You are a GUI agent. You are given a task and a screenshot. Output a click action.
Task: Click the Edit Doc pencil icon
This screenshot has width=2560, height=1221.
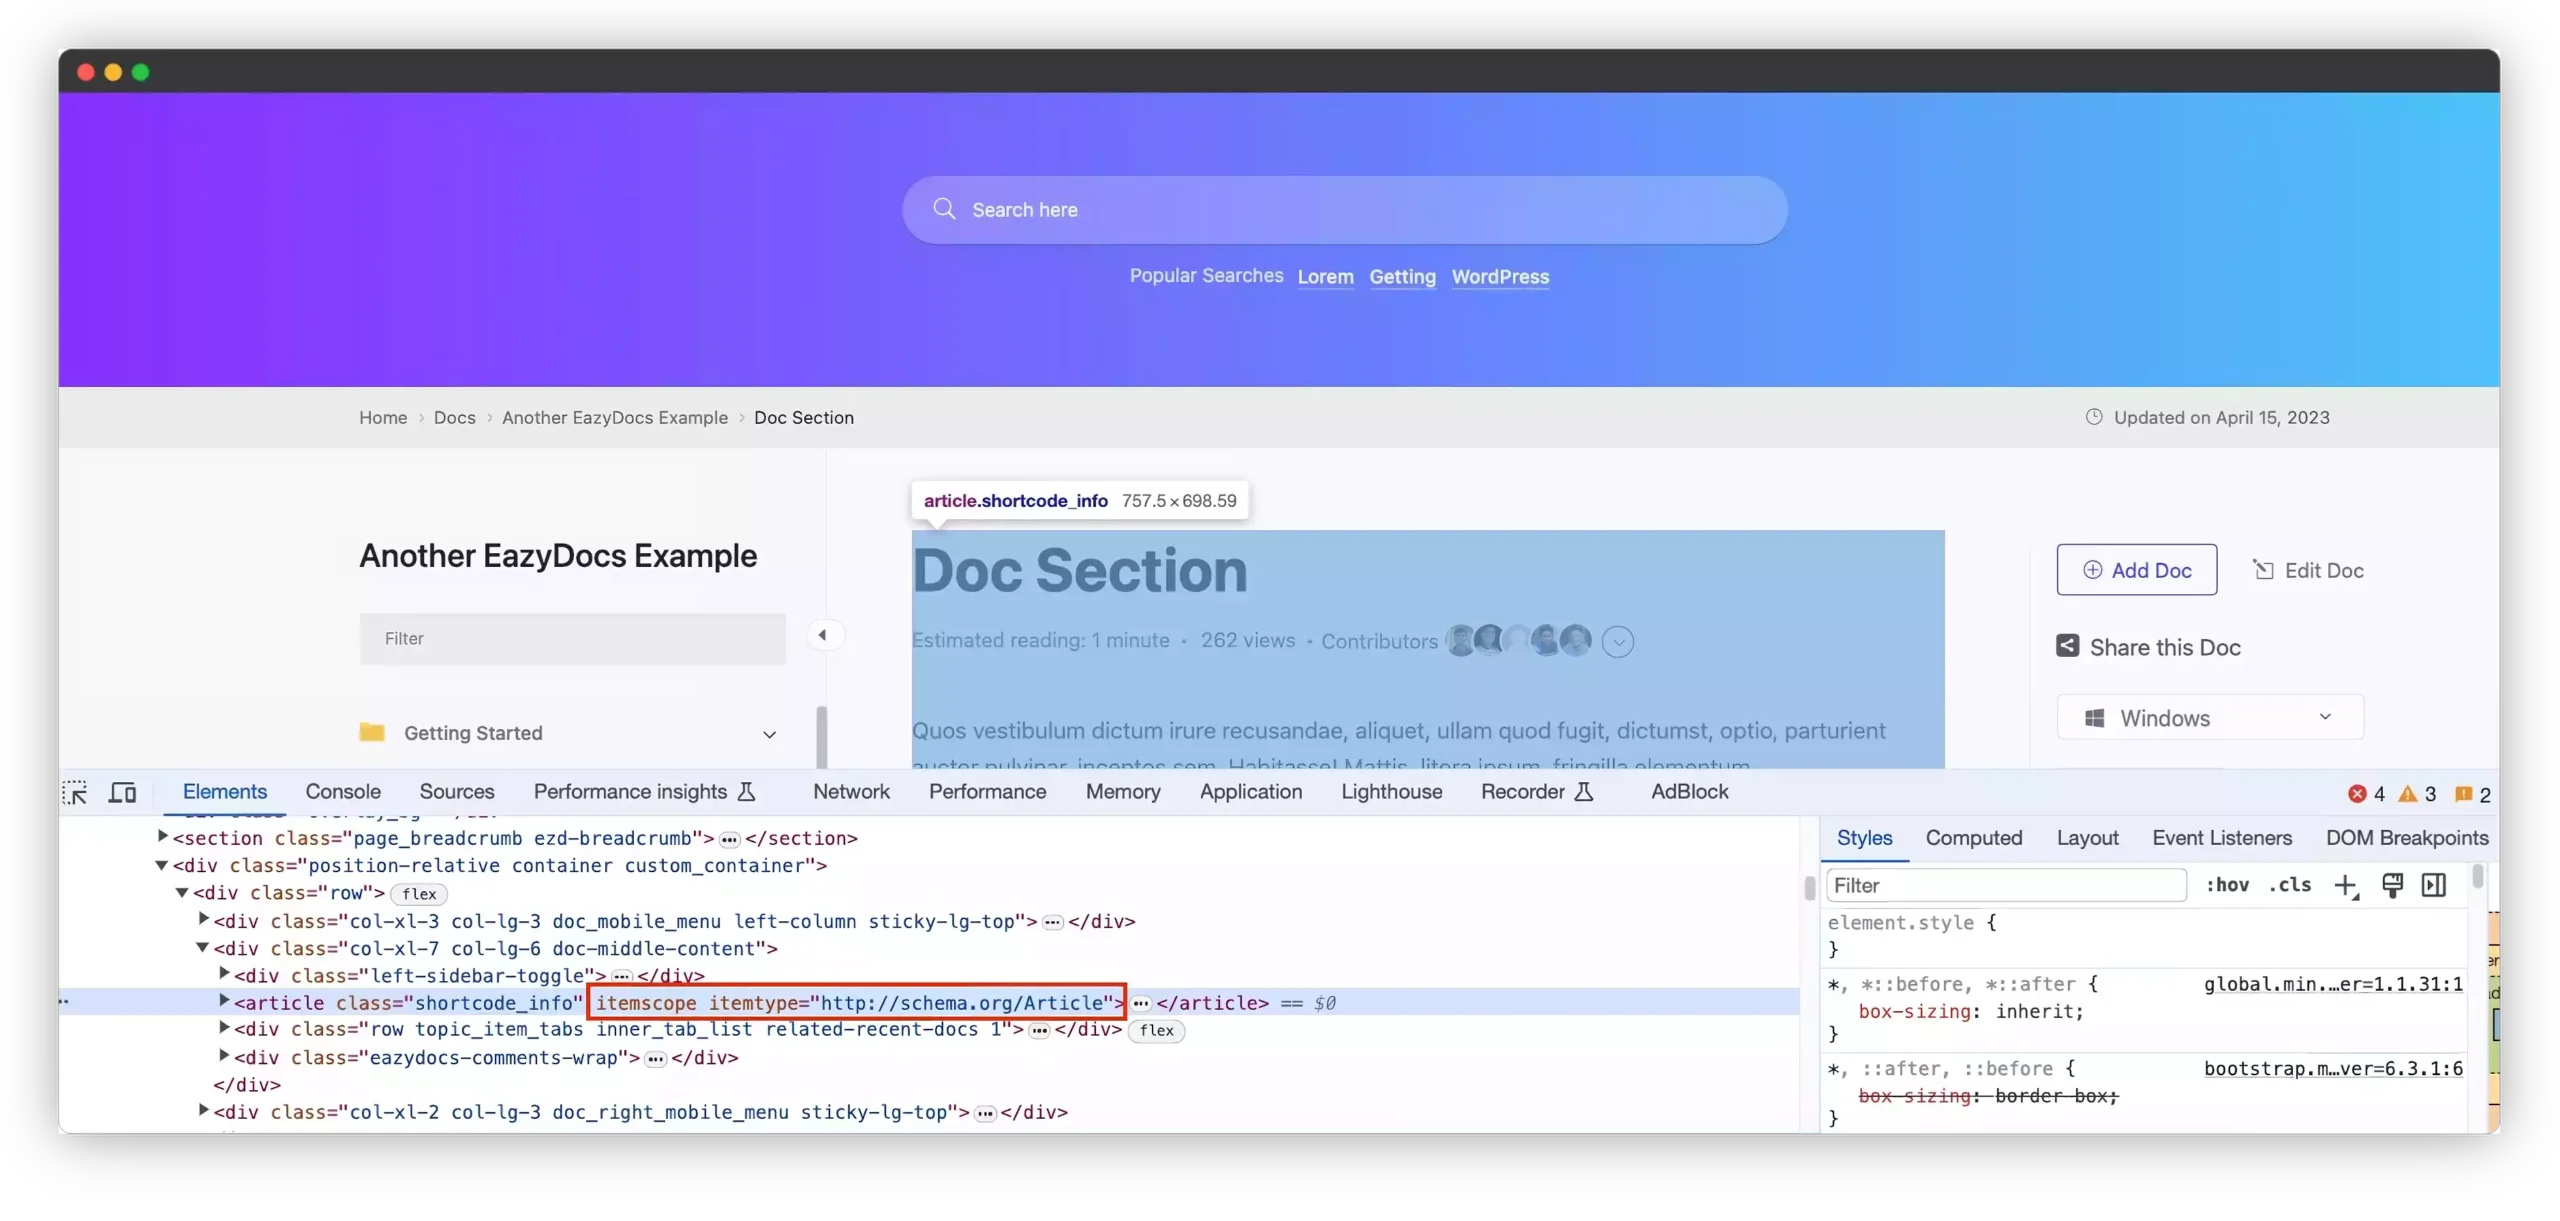[2262, 569]
